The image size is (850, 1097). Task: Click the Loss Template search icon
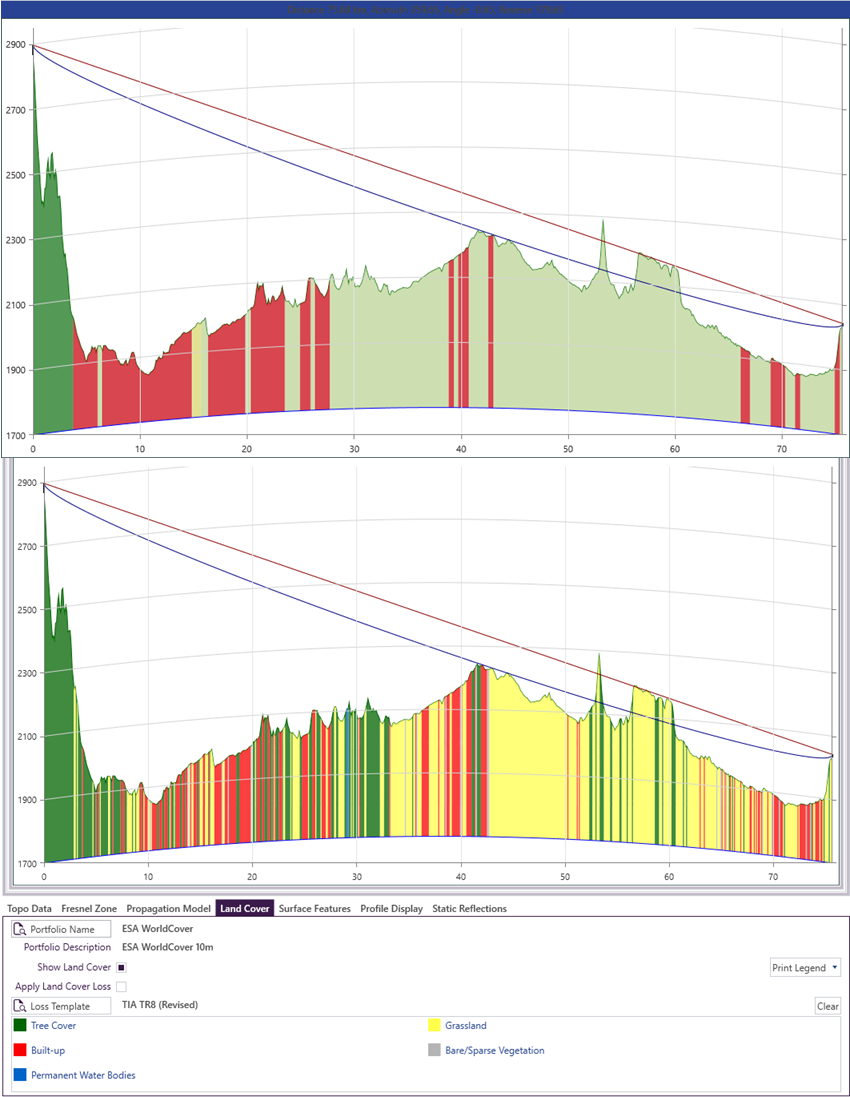pos(21,1005)
